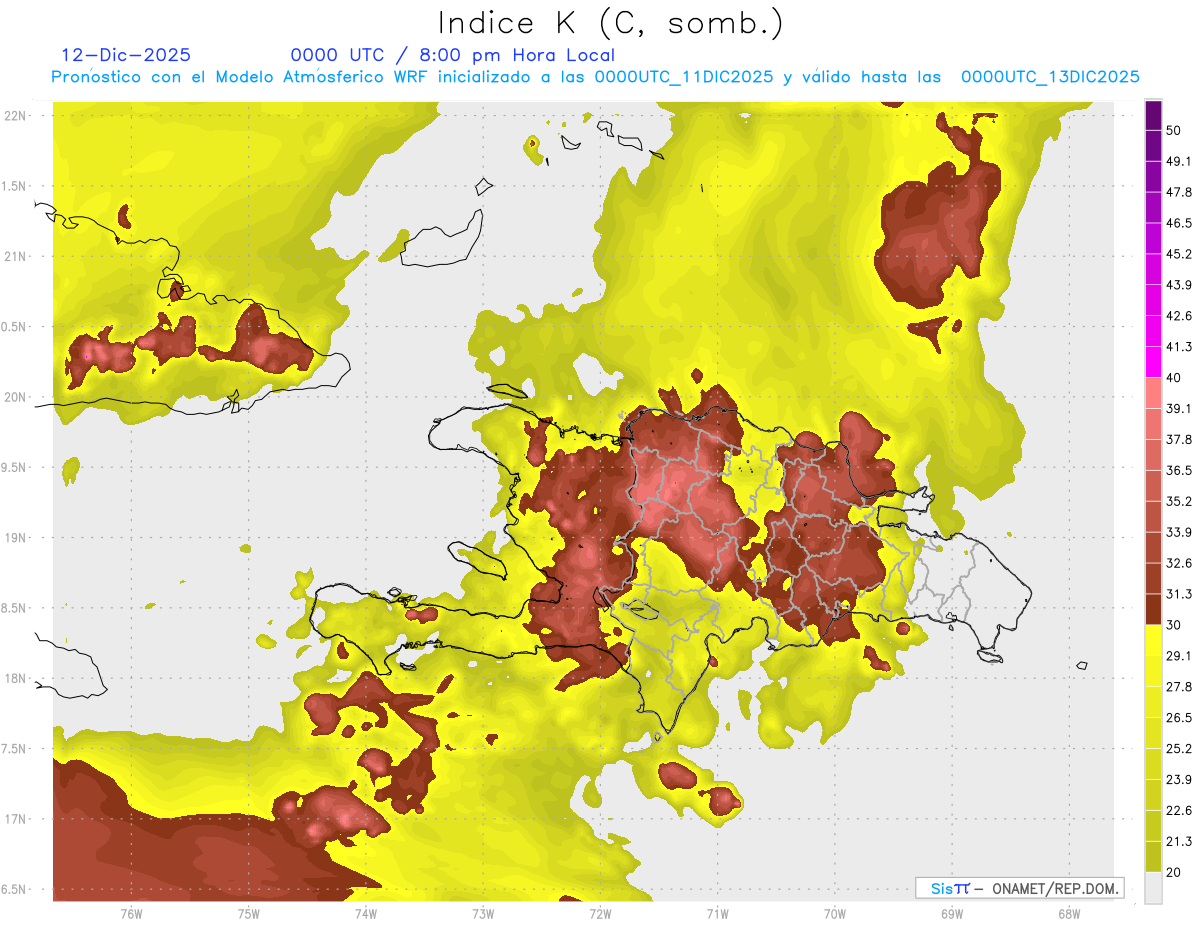Click the latitude label '19N'
Image resolution: width=1200 pixels, height=927 pixels.
15,538
